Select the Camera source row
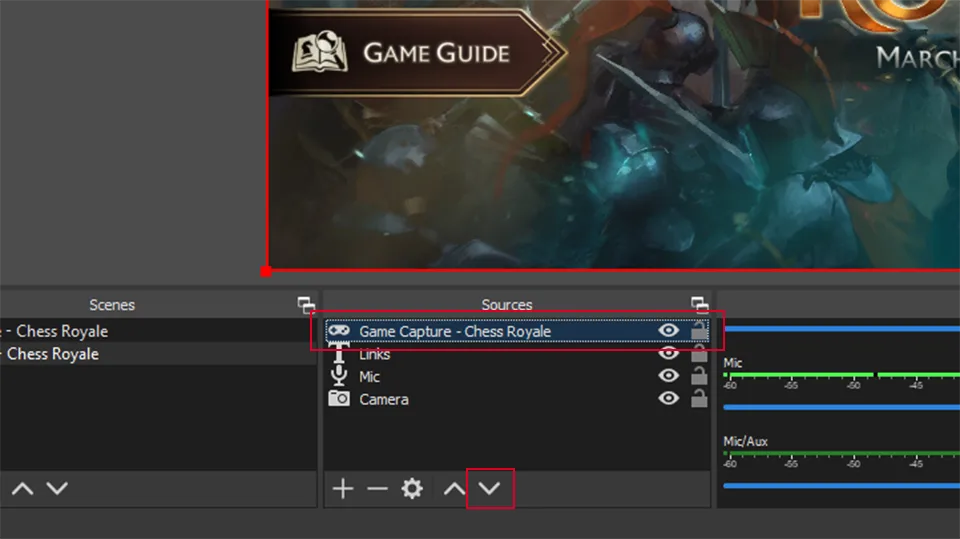Image resolution: width=960 pixels, height=539 pixels. pyautogui.click(x=517, y=399)
